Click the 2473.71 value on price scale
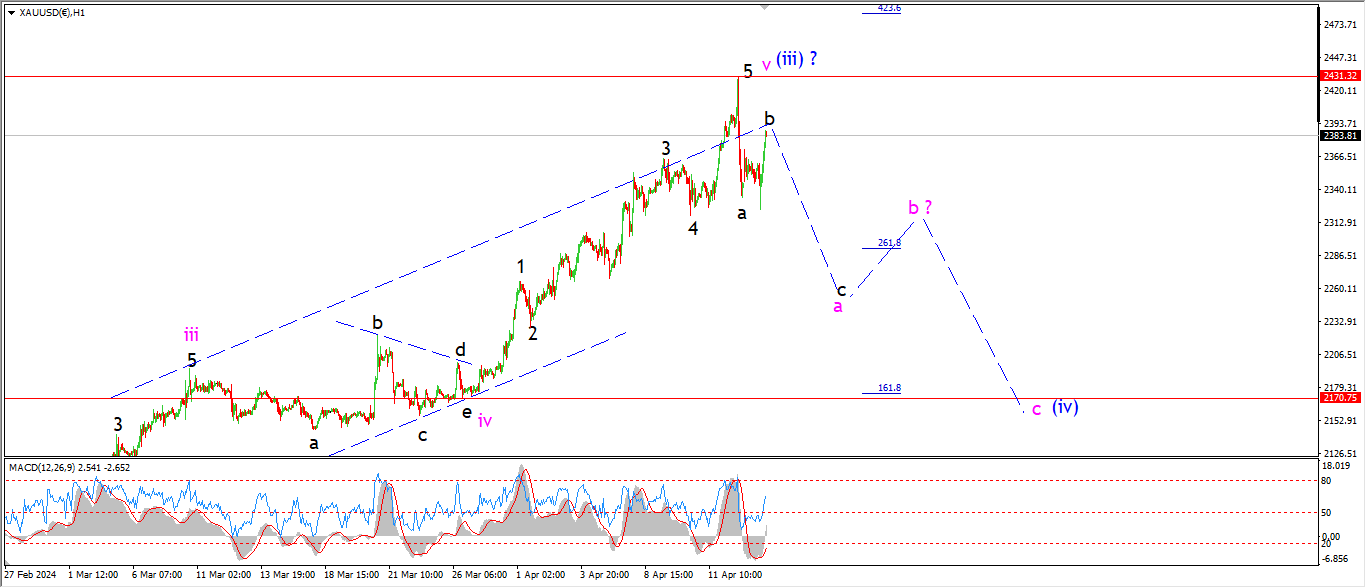This screenshot has height=588, width=1366. (x=1339, y=24)
